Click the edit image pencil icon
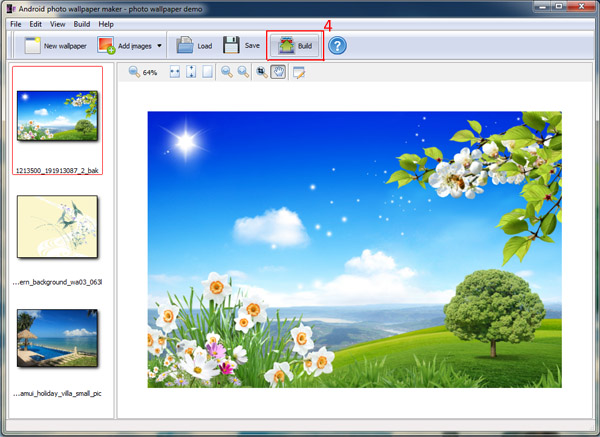Screen dimensions: 600x437 pos(298,73)
